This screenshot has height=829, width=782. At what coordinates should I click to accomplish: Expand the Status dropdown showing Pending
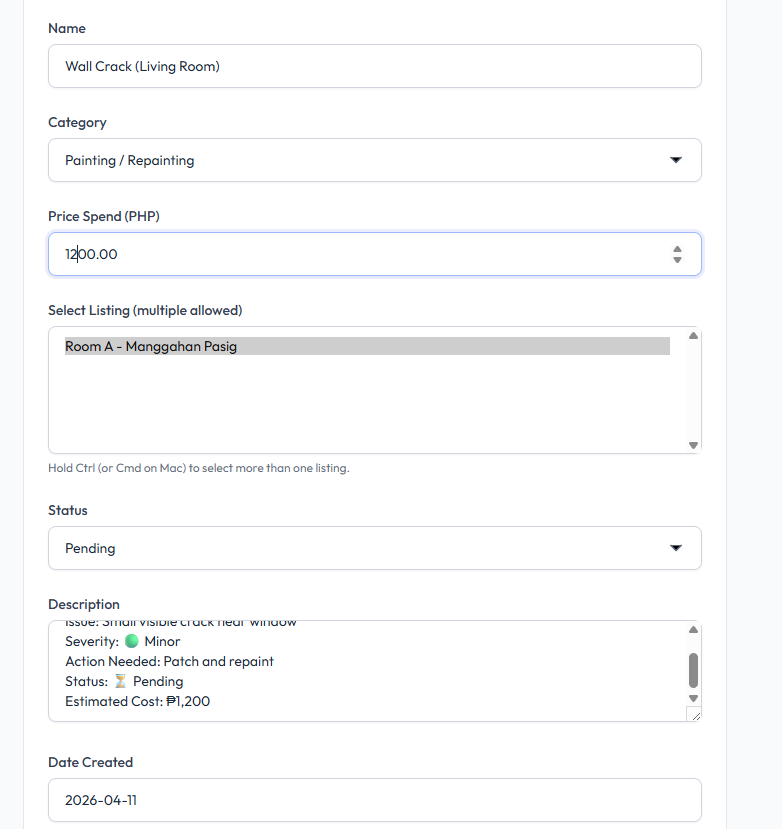coord(374,548)
